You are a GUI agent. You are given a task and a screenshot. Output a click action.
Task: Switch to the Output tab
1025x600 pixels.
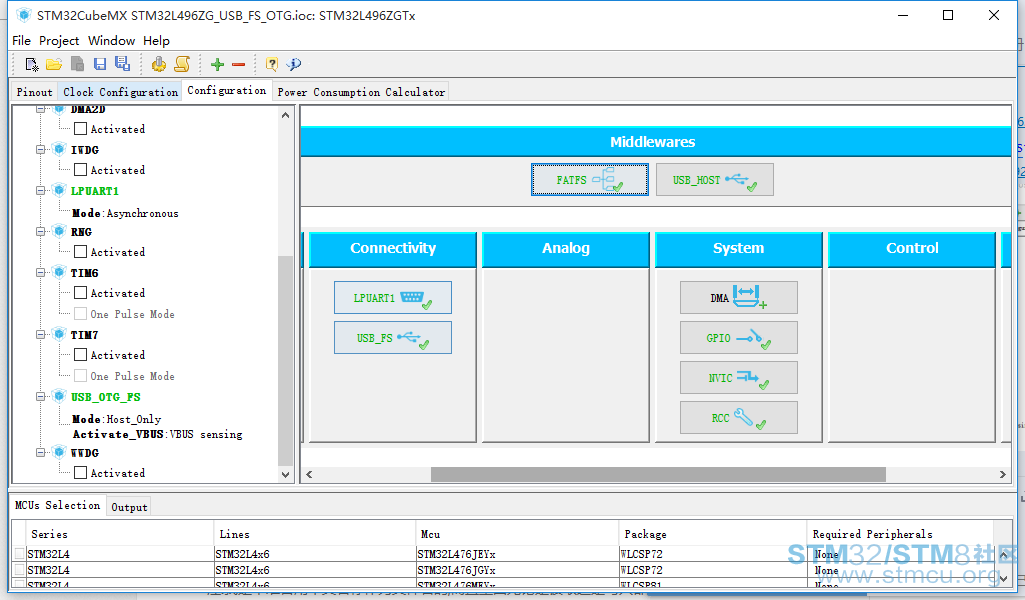click(129, 507)
